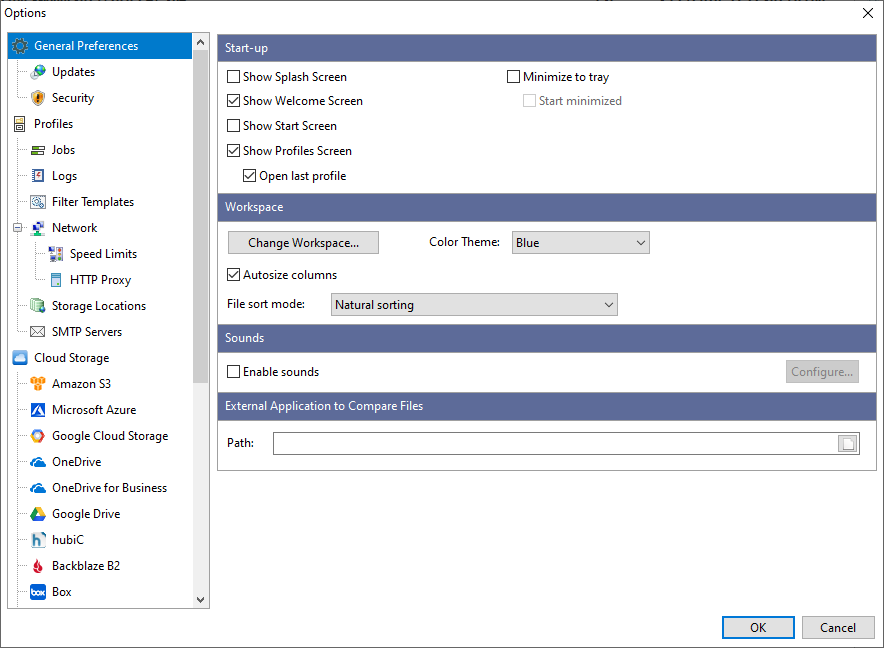Select Logs in options tree
Screen dimensions: 884x648
[x=64, y=176]
